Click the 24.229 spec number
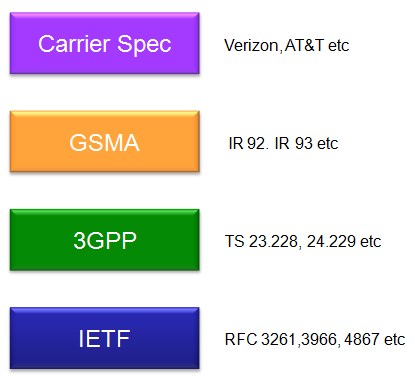 pyautogui.click(x=331, y=241)
